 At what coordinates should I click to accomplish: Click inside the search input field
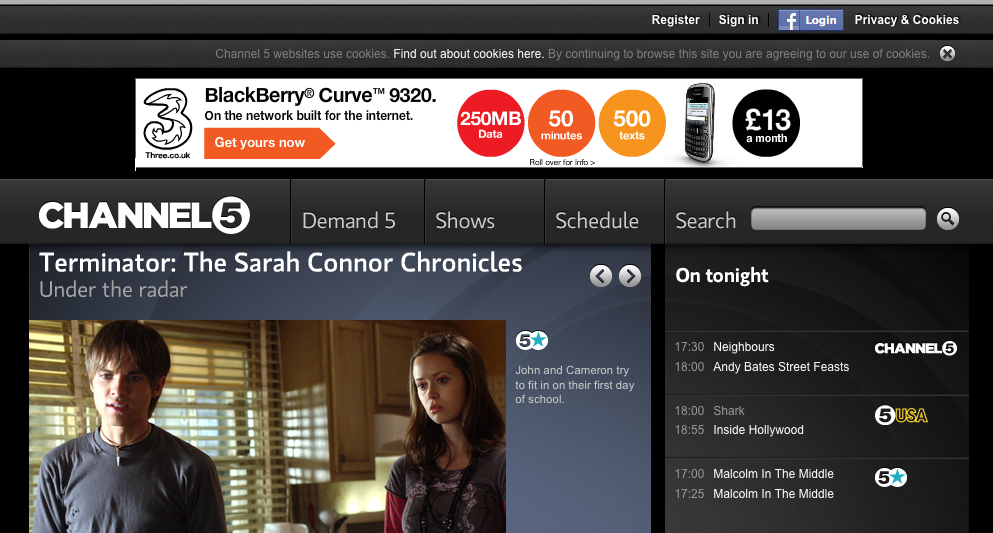click(838, 219)
